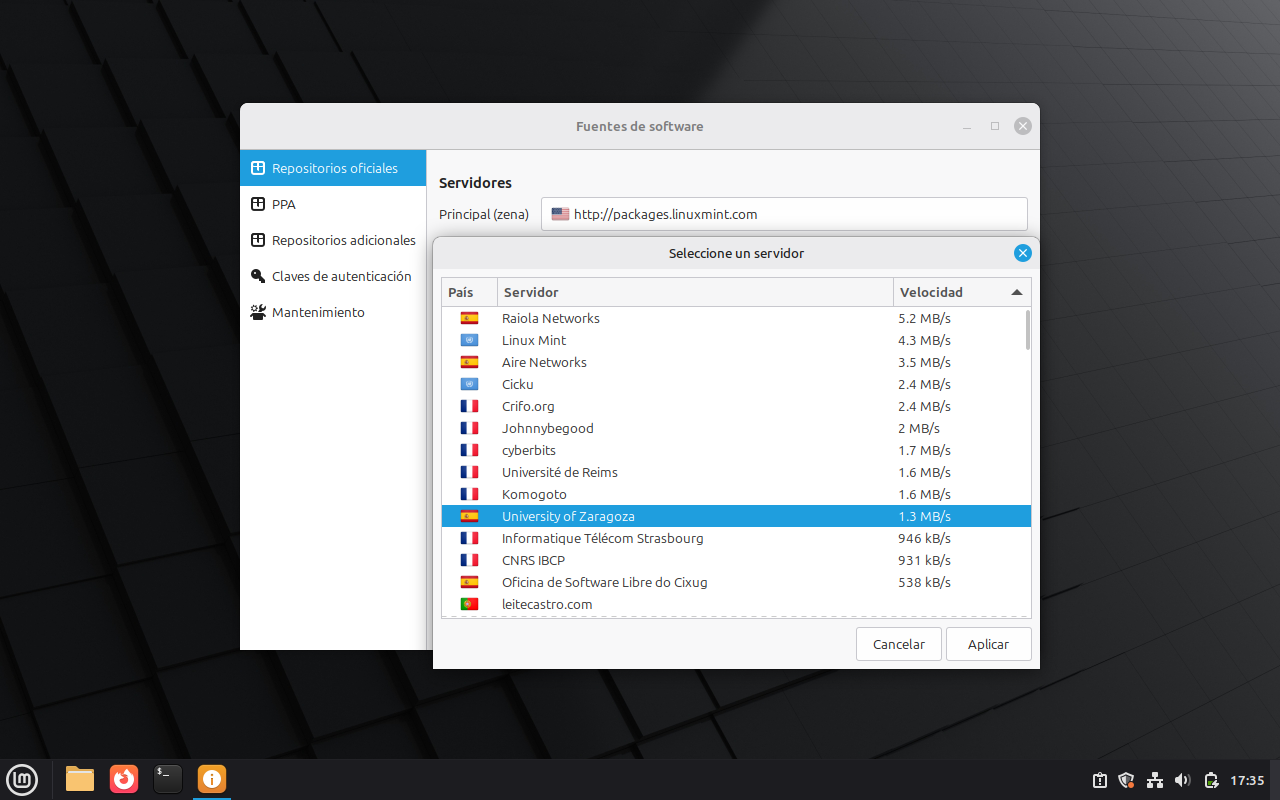Select the Linux Mint server row

coord(736,340)
